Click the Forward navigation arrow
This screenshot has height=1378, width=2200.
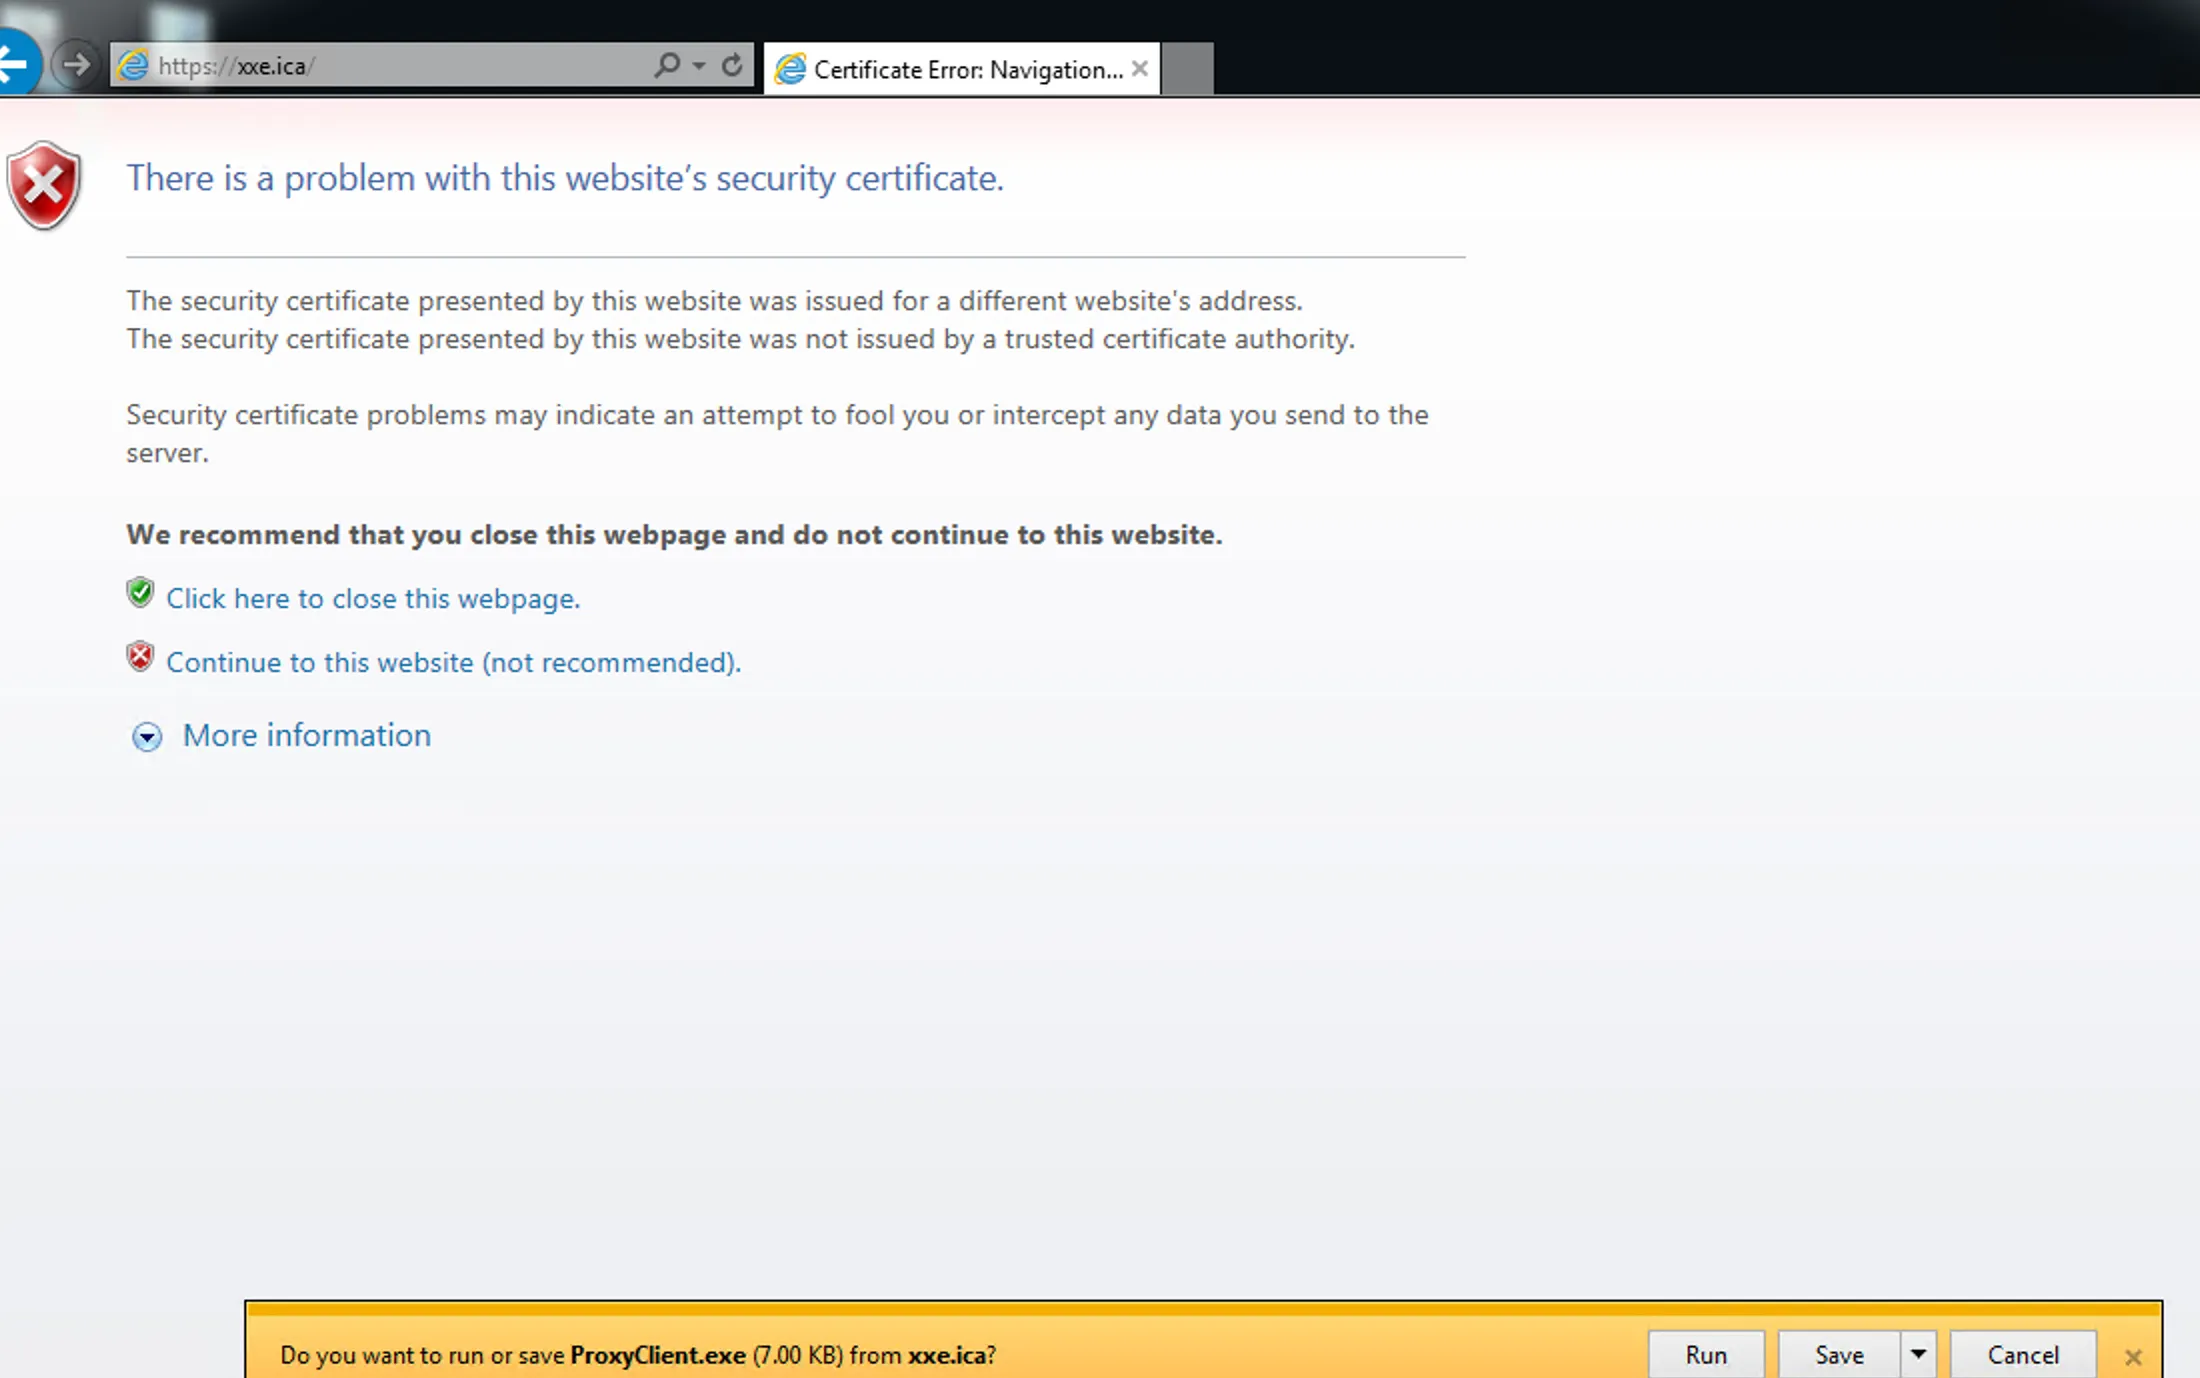click(76, 66)
